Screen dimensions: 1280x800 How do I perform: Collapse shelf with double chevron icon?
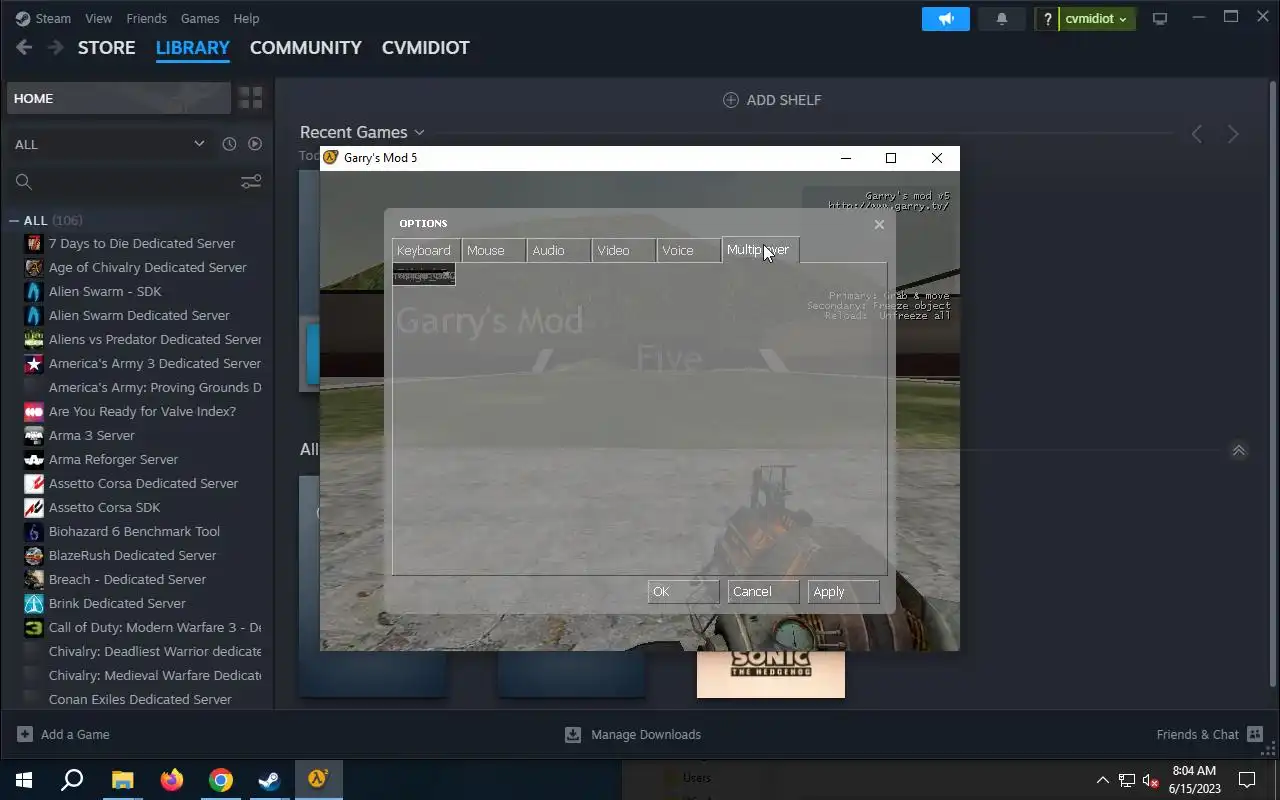1238,451
